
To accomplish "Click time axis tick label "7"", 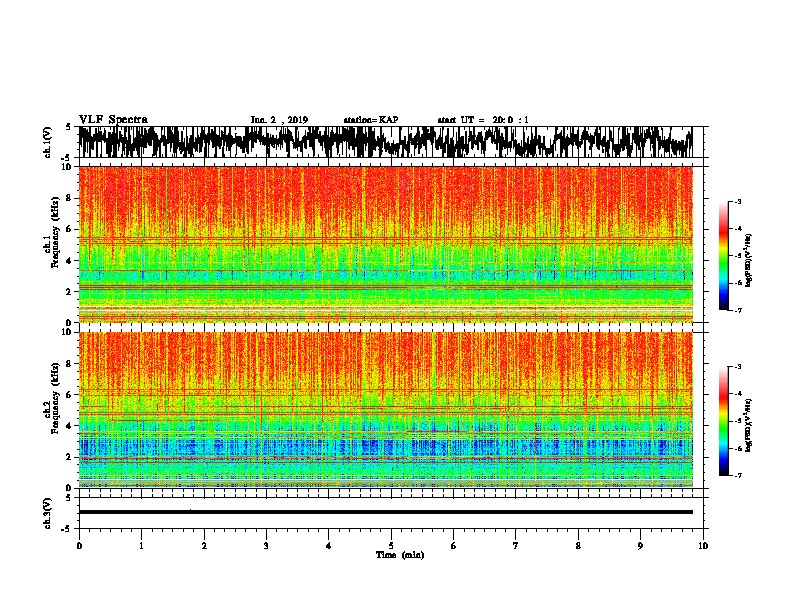I will (x=516, y=546).
